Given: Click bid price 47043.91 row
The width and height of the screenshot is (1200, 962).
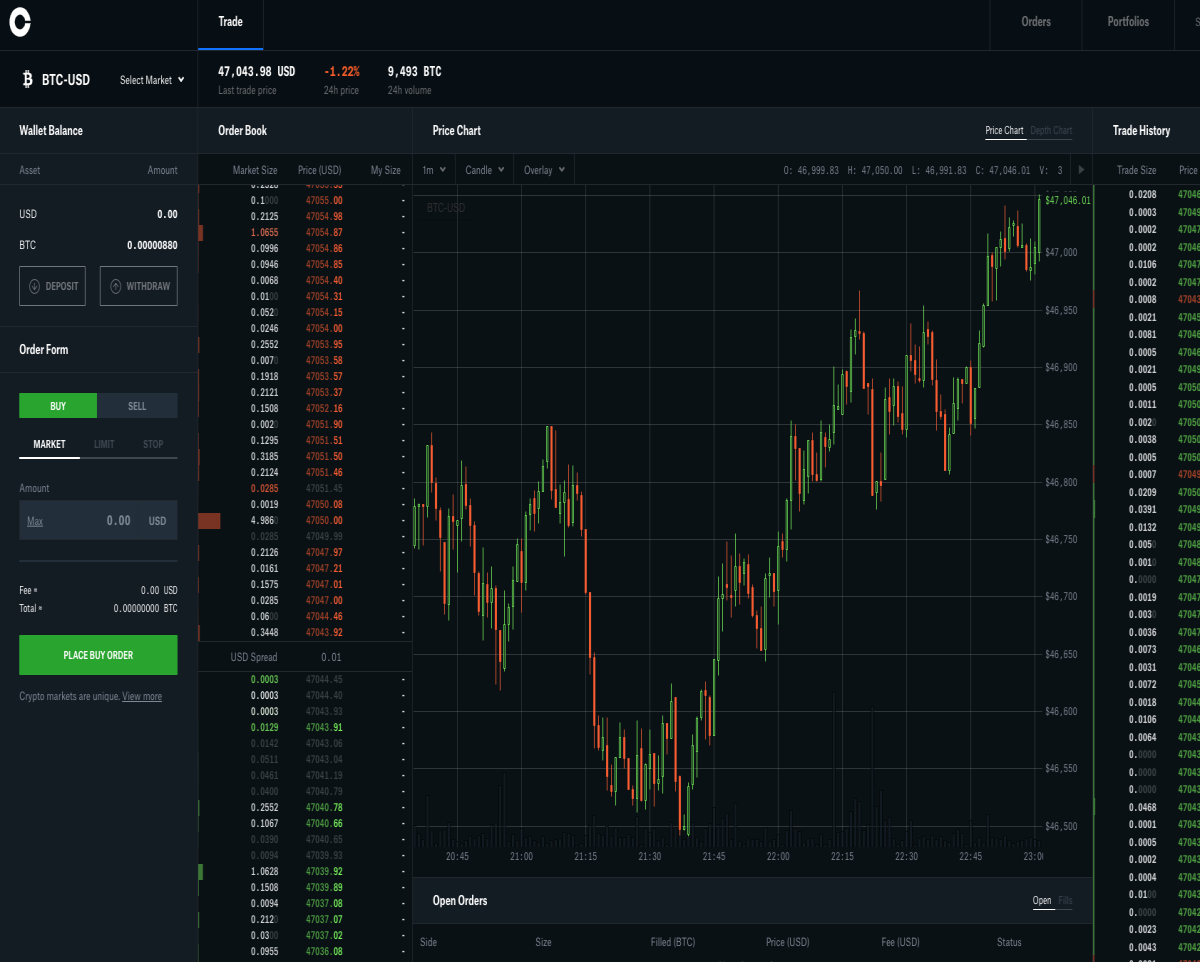Looking at the screenshot, I should (305, 727).
